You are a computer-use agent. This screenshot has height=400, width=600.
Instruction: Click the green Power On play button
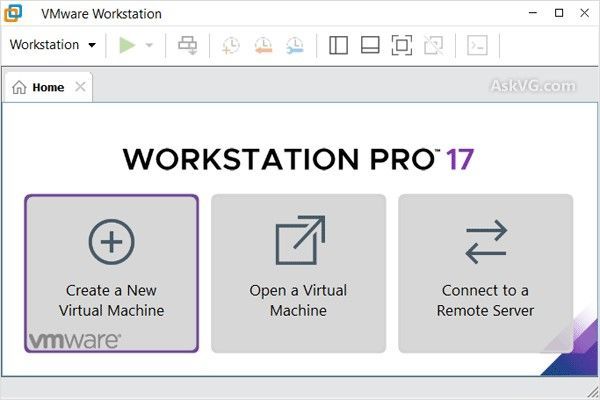click(x=126, y=45)
